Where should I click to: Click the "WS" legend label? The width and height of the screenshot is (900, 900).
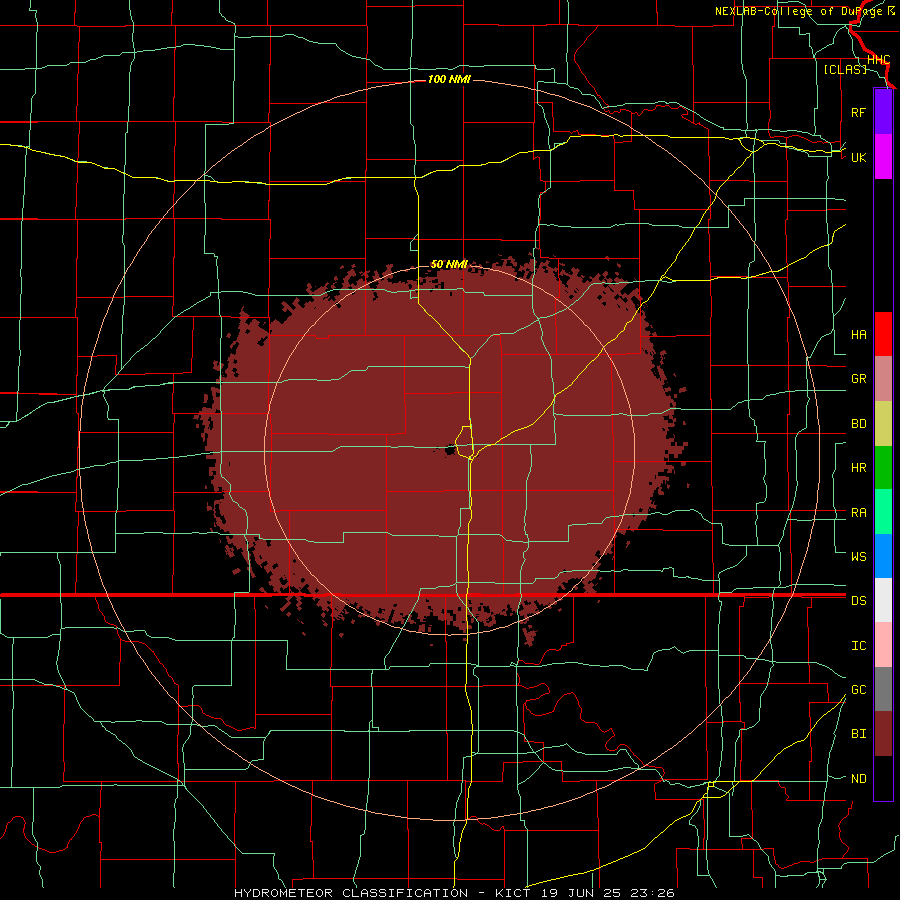click(x=858, y=557)
